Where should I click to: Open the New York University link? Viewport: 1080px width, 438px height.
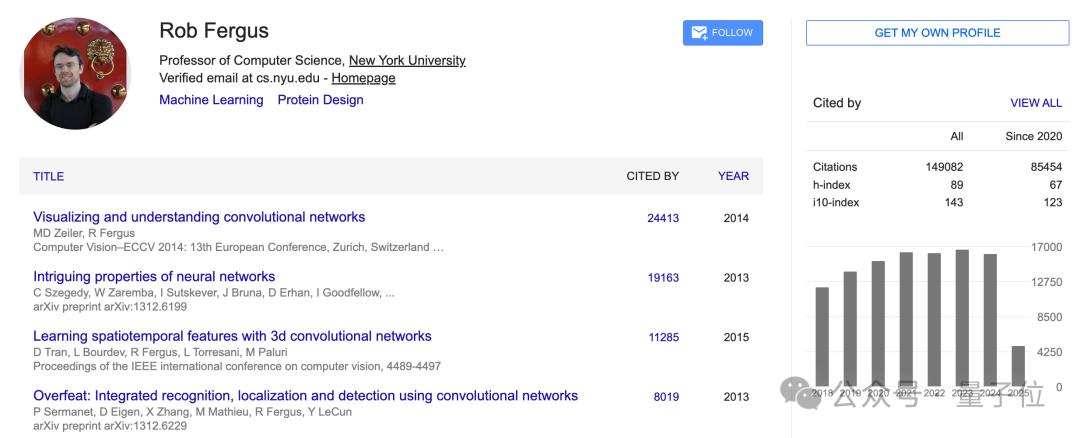tap(407, 60)
